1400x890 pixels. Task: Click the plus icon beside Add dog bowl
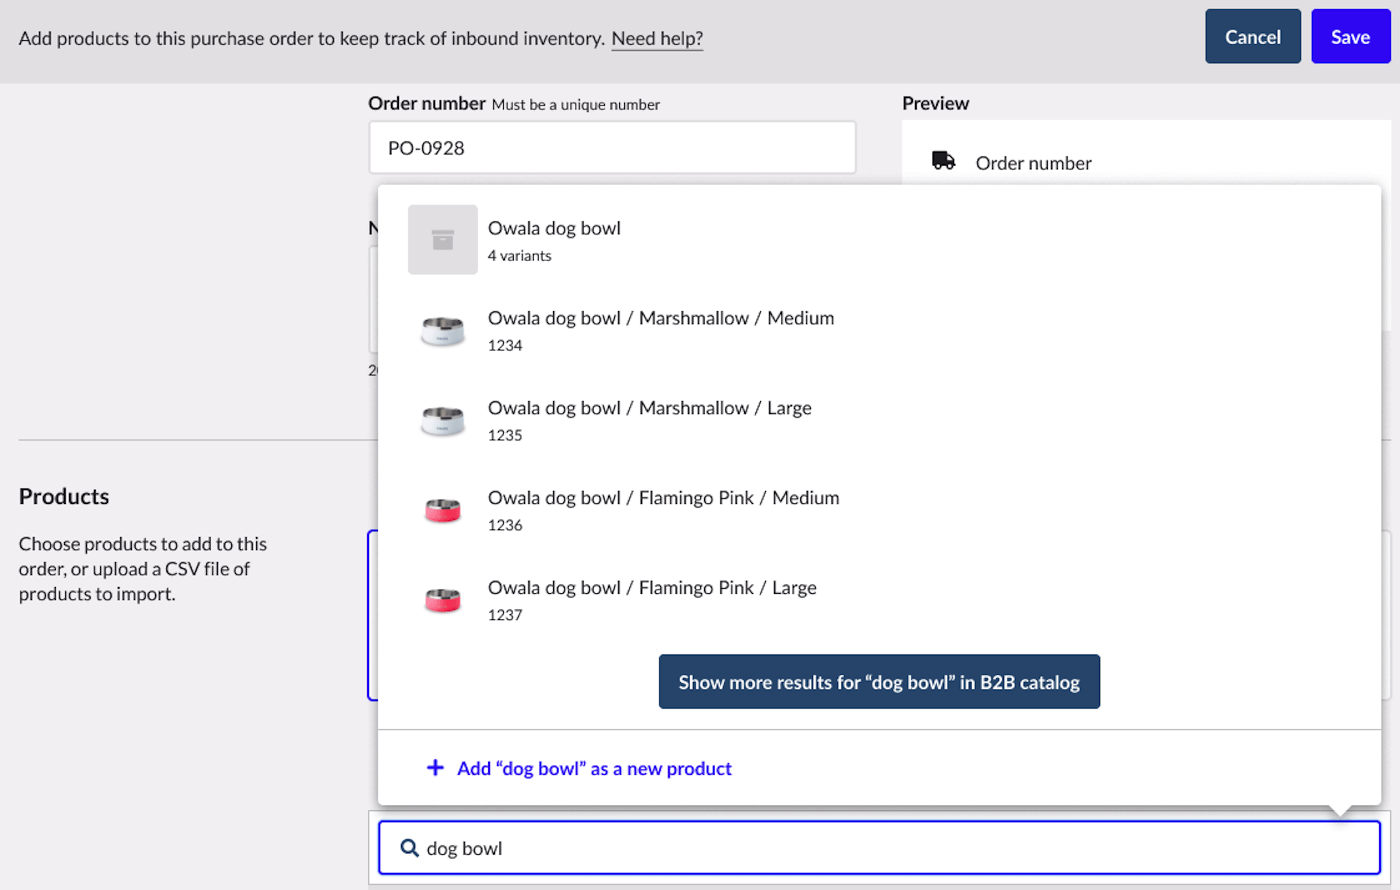(x=435, y=768)
